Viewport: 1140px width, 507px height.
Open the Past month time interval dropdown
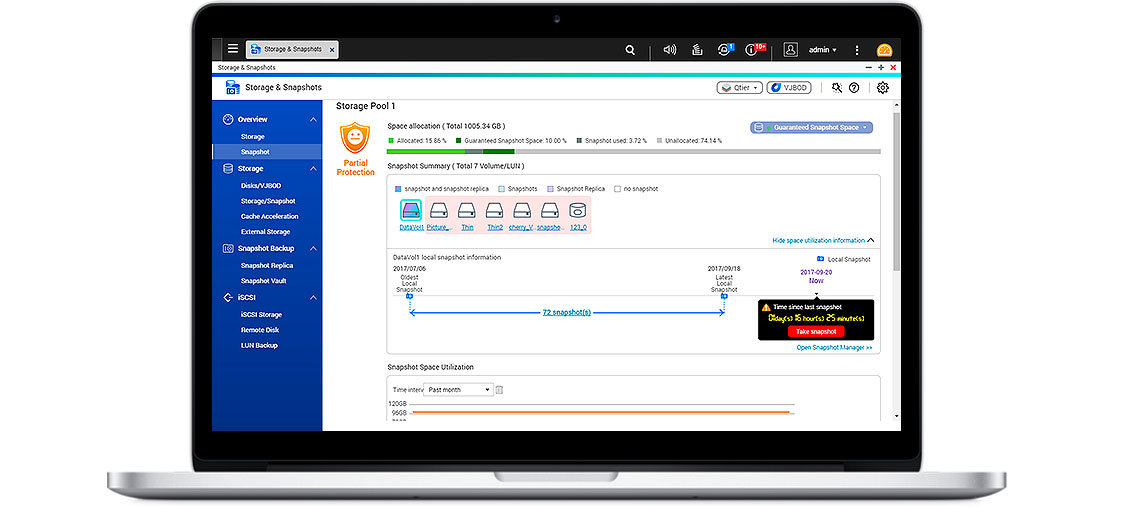(458, 390)
